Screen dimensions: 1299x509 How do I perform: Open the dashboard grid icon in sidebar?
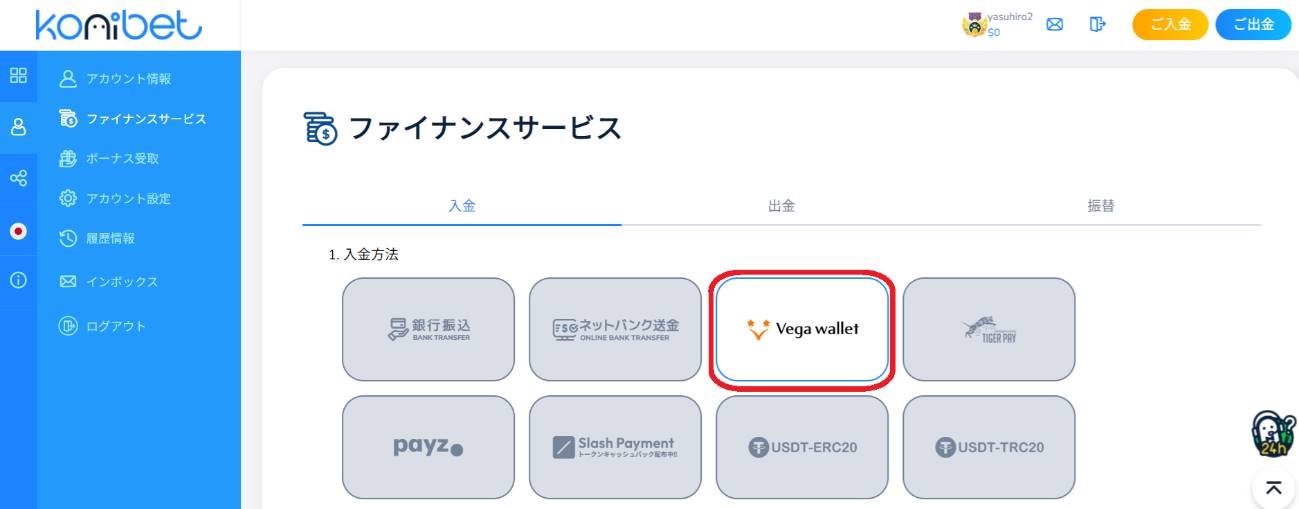(x=18, y=75)
